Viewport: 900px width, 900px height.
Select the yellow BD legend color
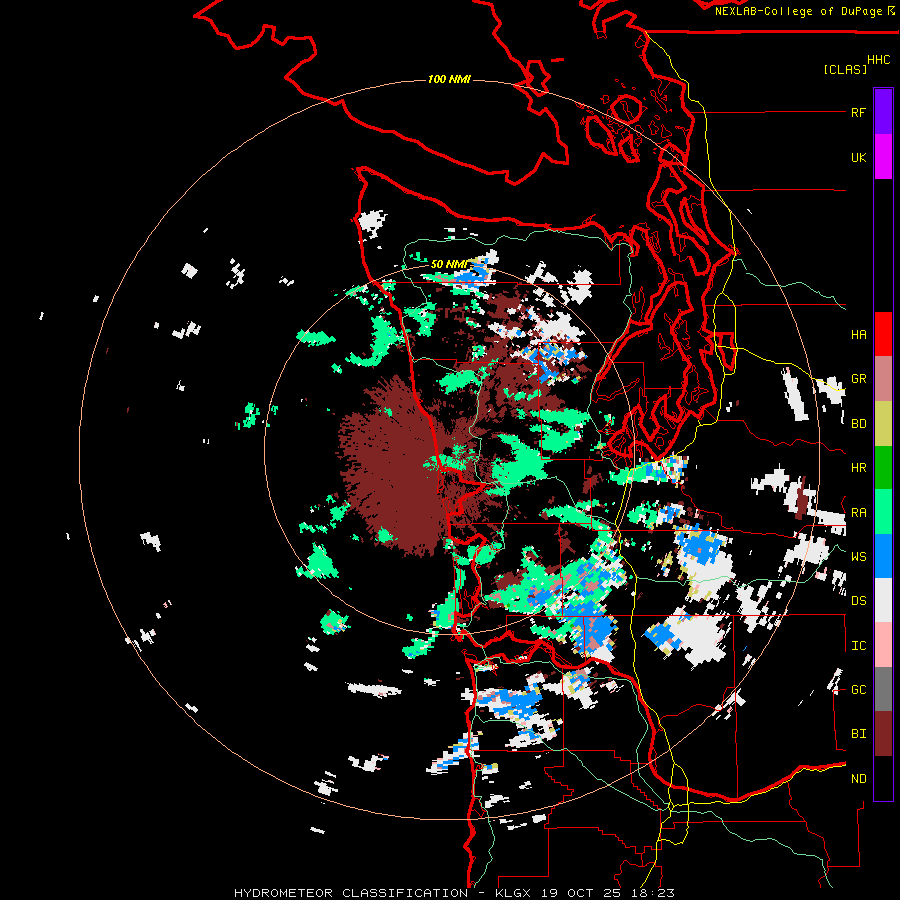click(883, 423)
